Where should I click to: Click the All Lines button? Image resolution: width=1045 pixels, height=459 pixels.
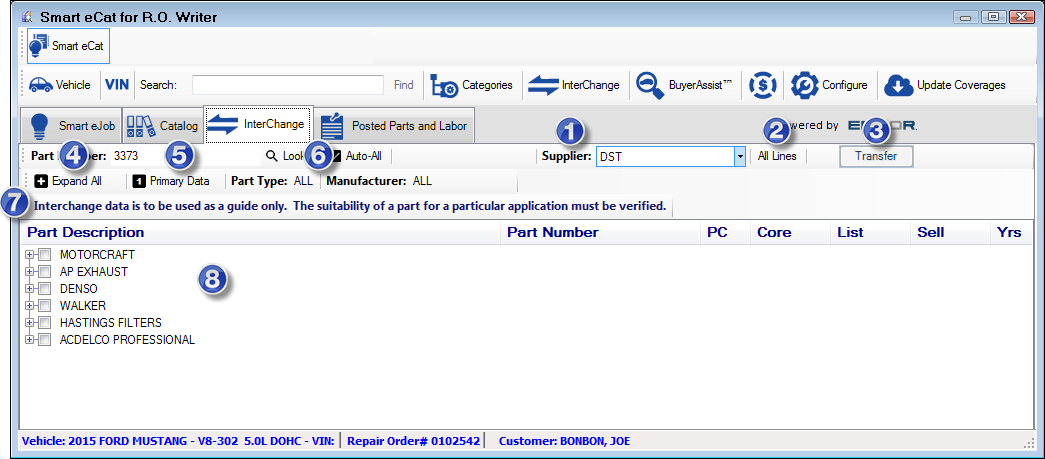(777, 157)
